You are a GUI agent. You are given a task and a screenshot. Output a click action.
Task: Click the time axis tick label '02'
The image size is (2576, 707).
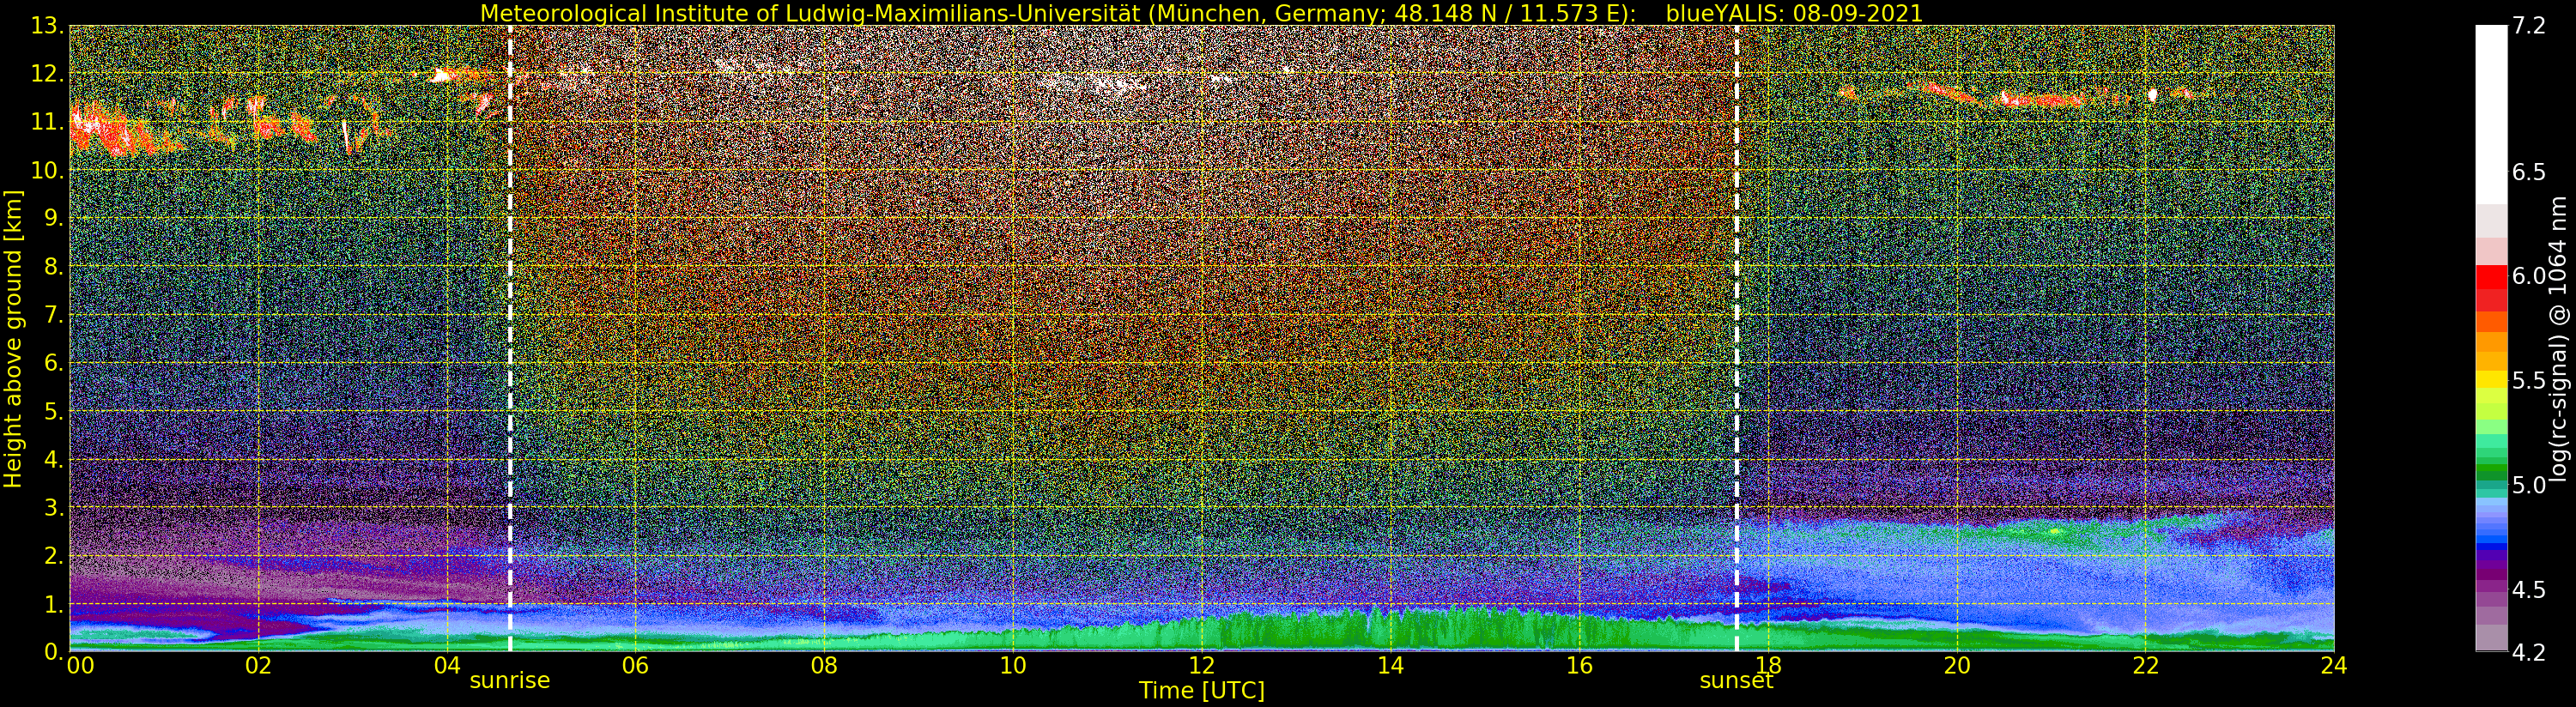[259, 665]
